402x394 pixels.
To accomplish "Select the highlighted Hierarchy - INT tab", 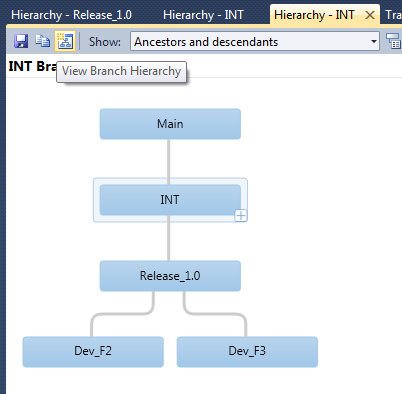I will 314,15.
